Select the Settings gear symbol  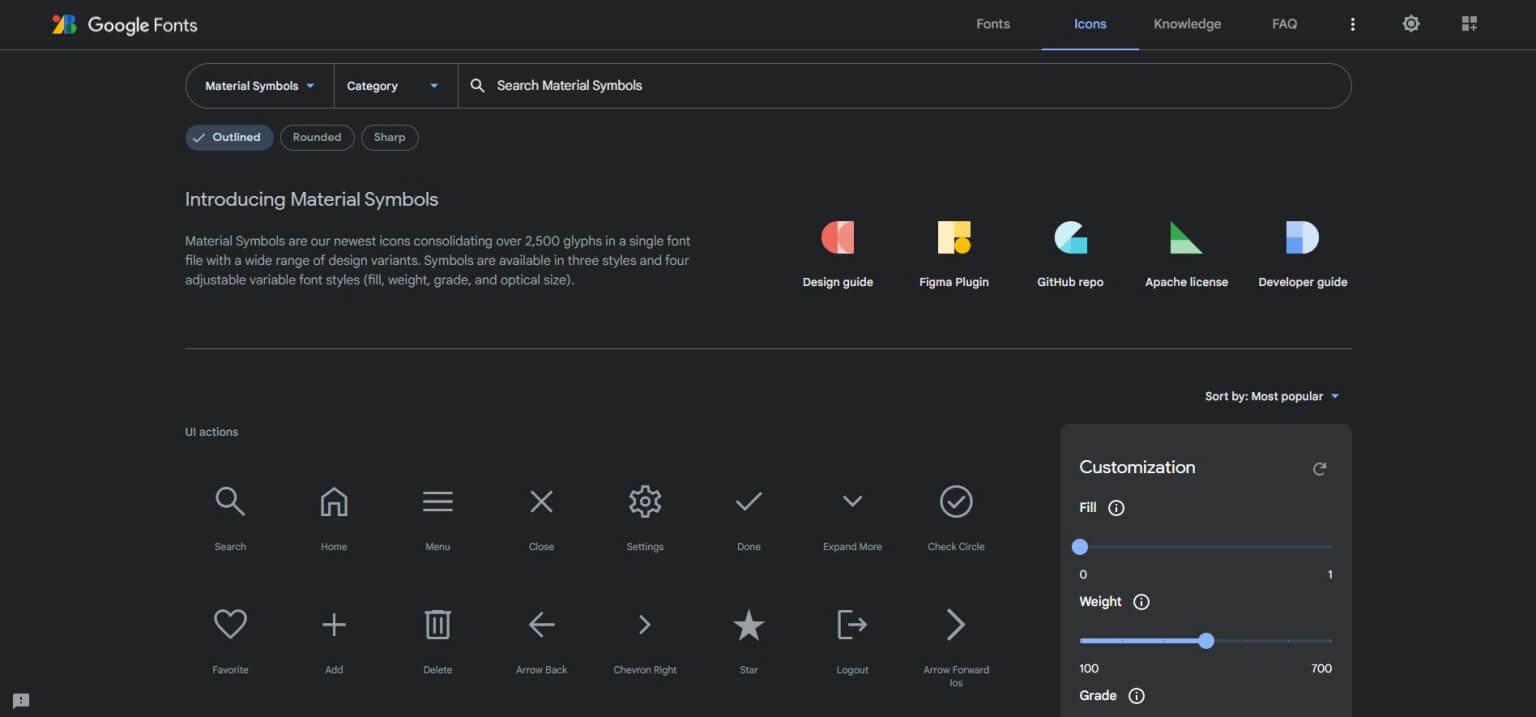point(645,501)
